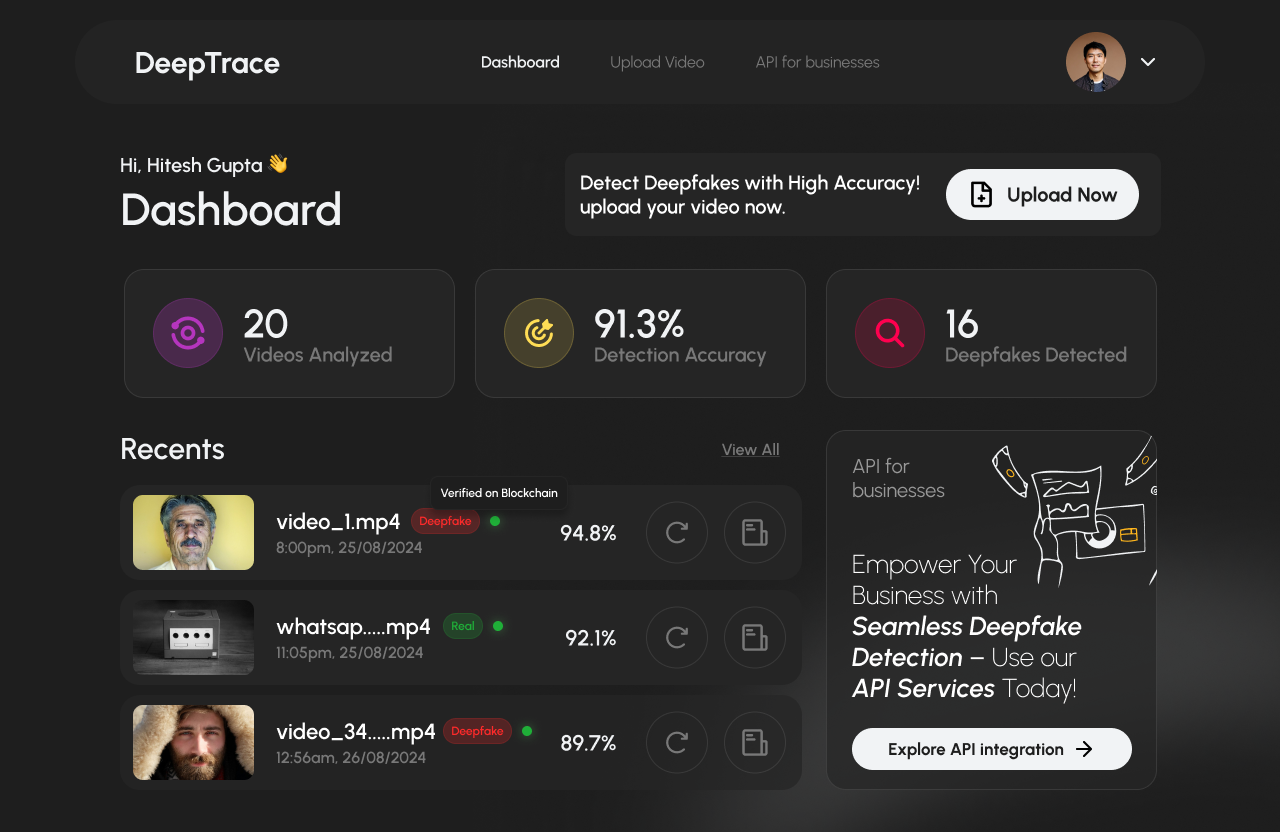Go to Upload Video nav item
The image size is (1280, 832).
tap(657, 62)
